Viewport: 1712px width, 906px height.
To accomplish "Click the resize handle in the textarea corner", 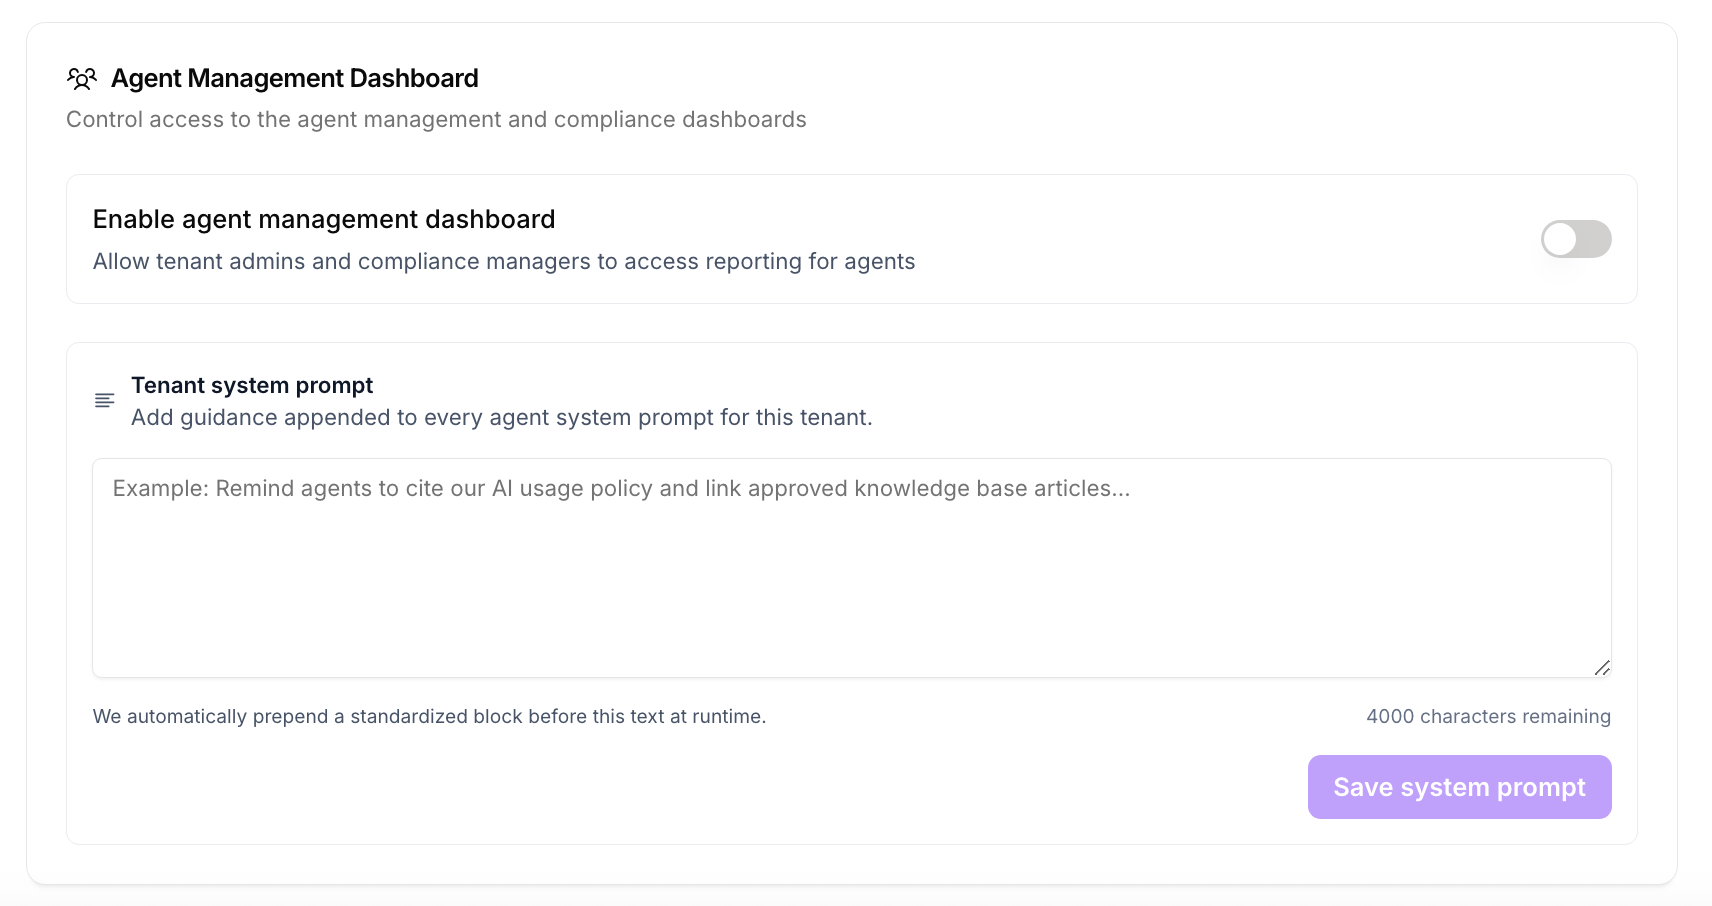I will (1602, 668).
